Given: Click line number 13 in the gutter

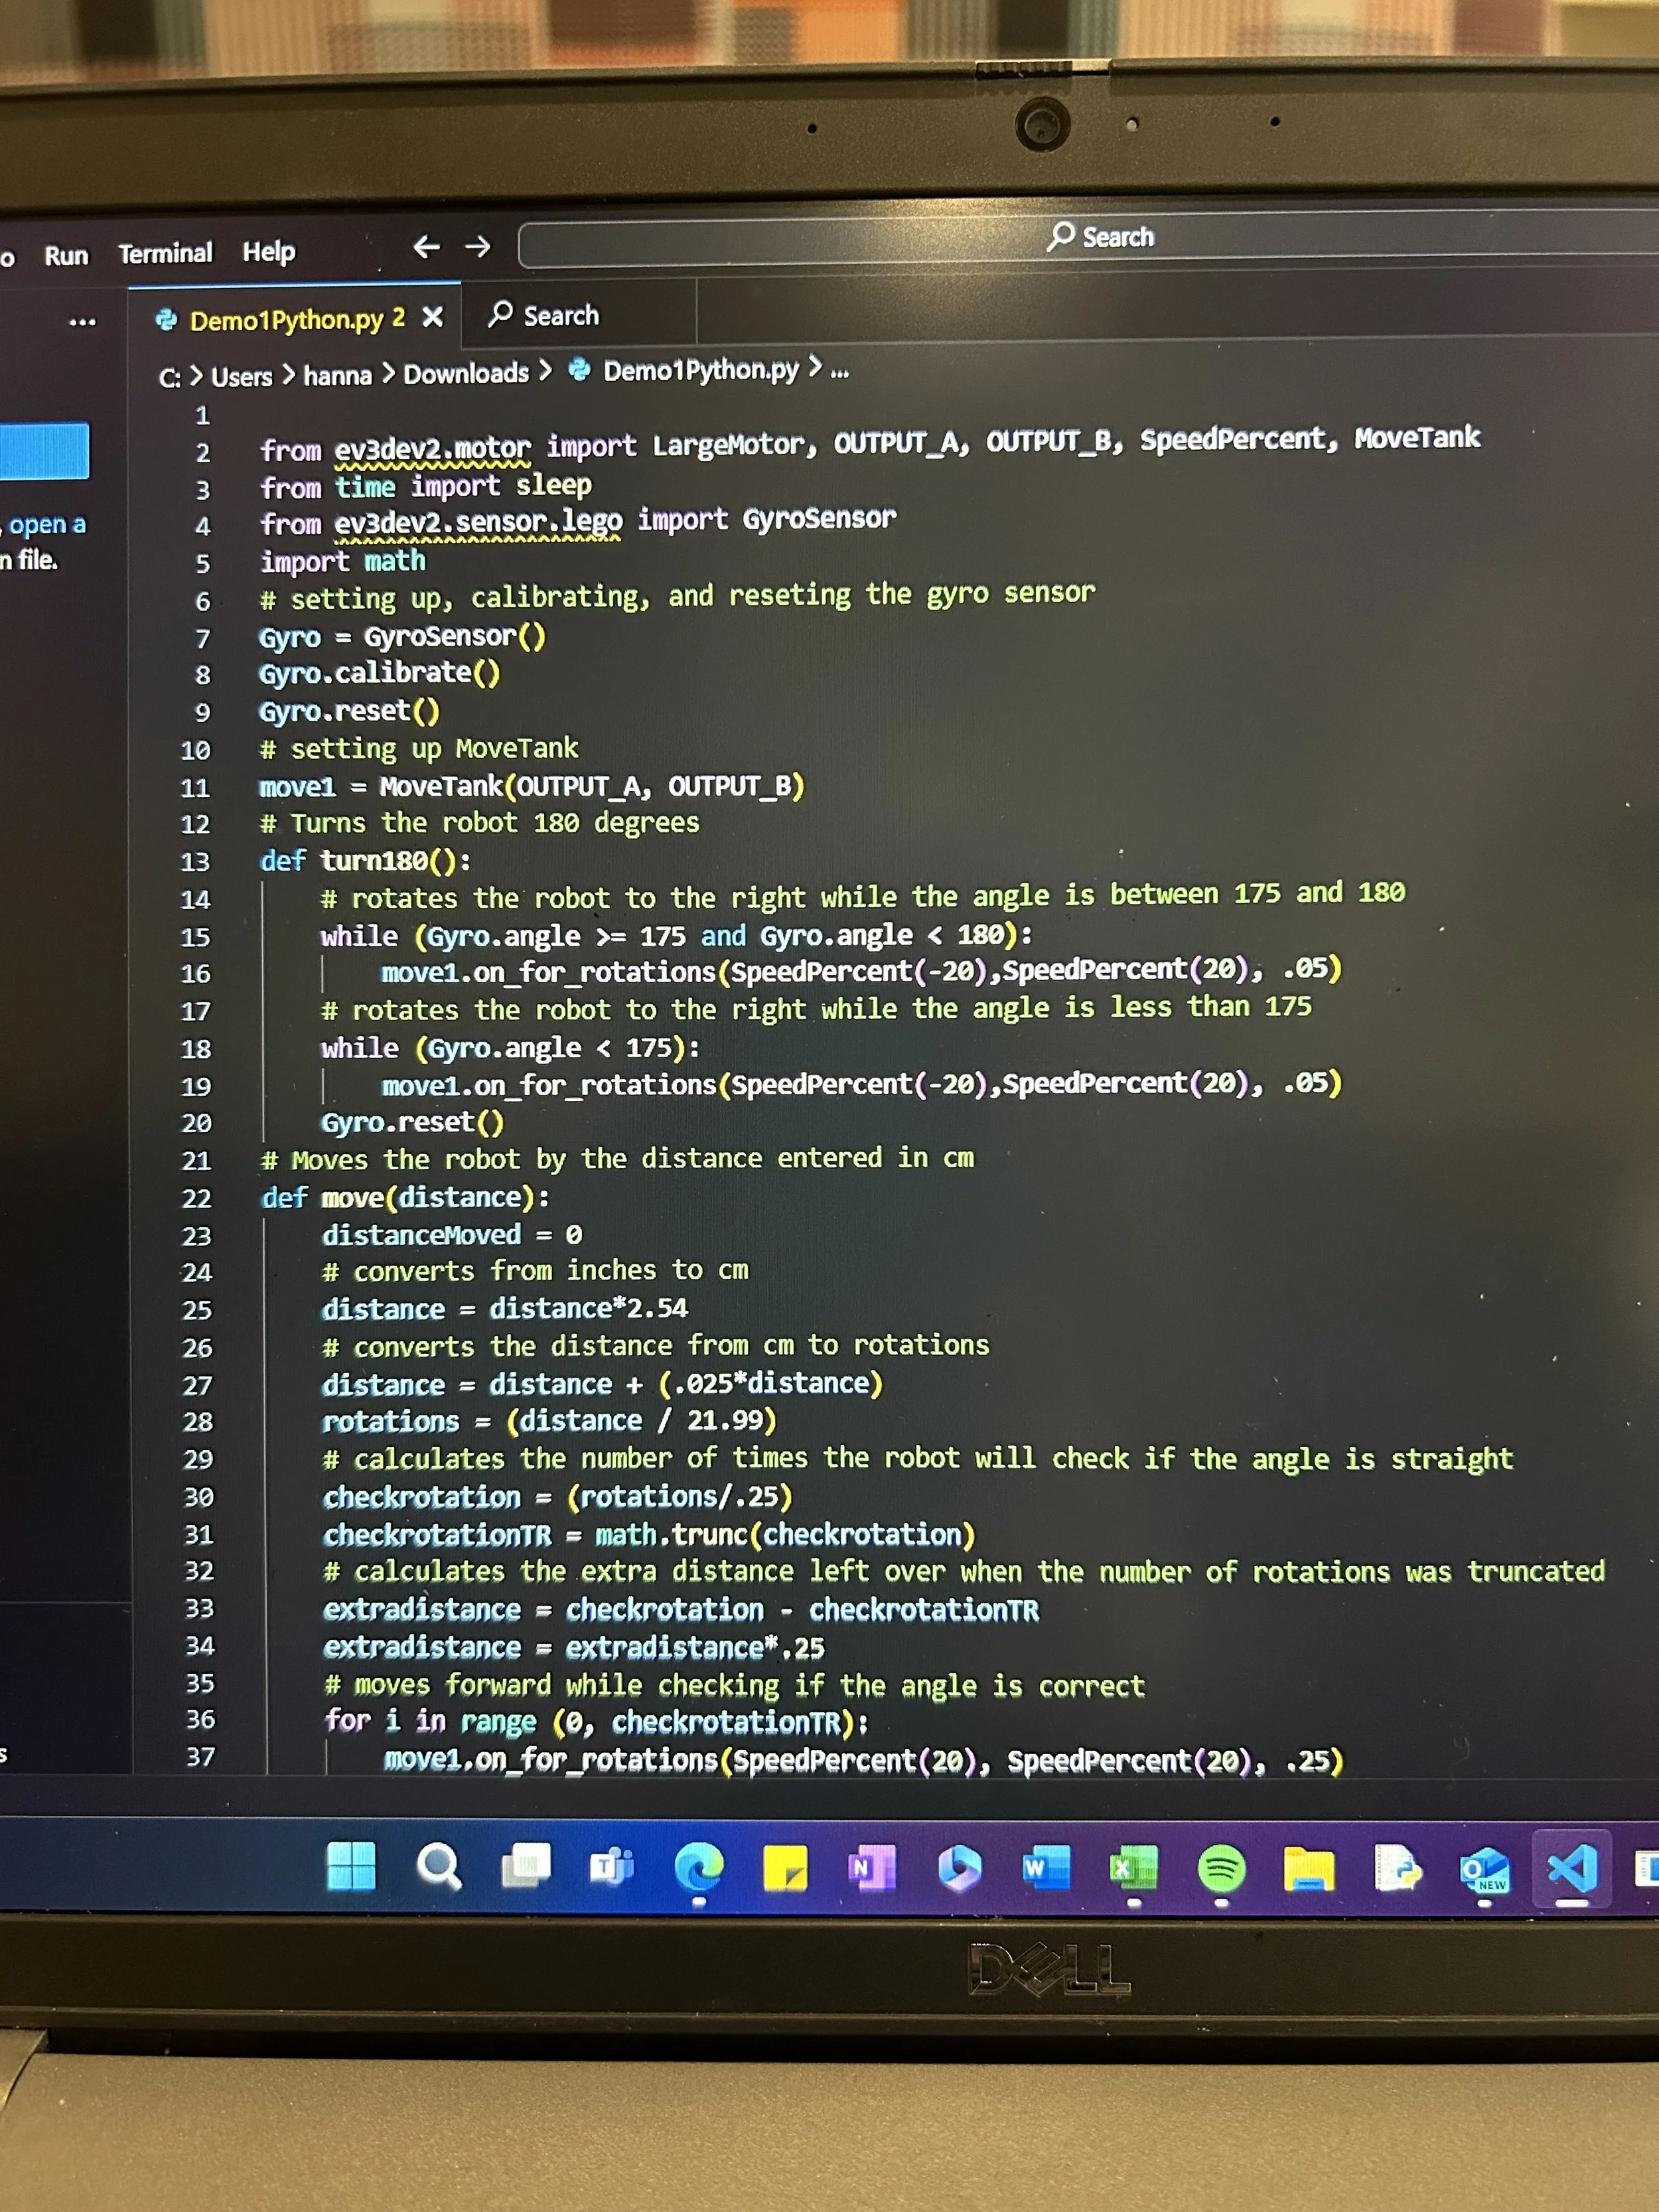Looking at the screenshot, I should (x=195, y=861).
